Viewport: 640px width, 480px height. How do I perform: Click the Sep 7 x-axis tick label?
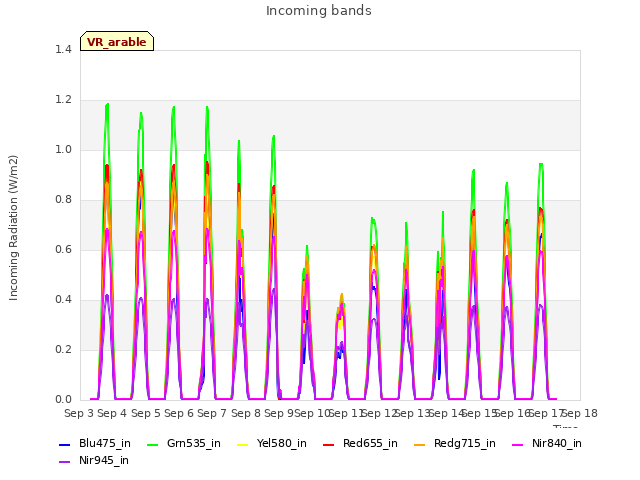coord(212,413)
